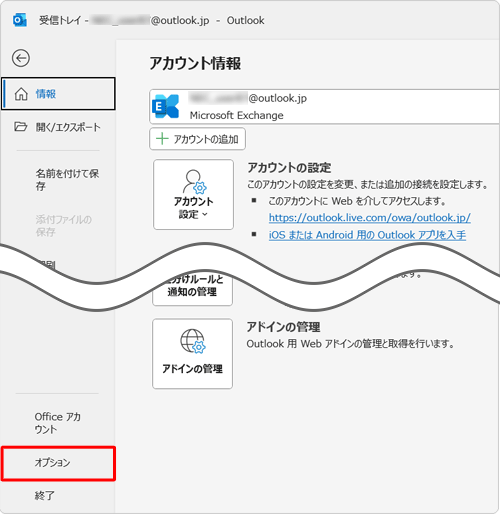
Task: Click the アドインの管理 heading text
Action: (x=283, y=327)
